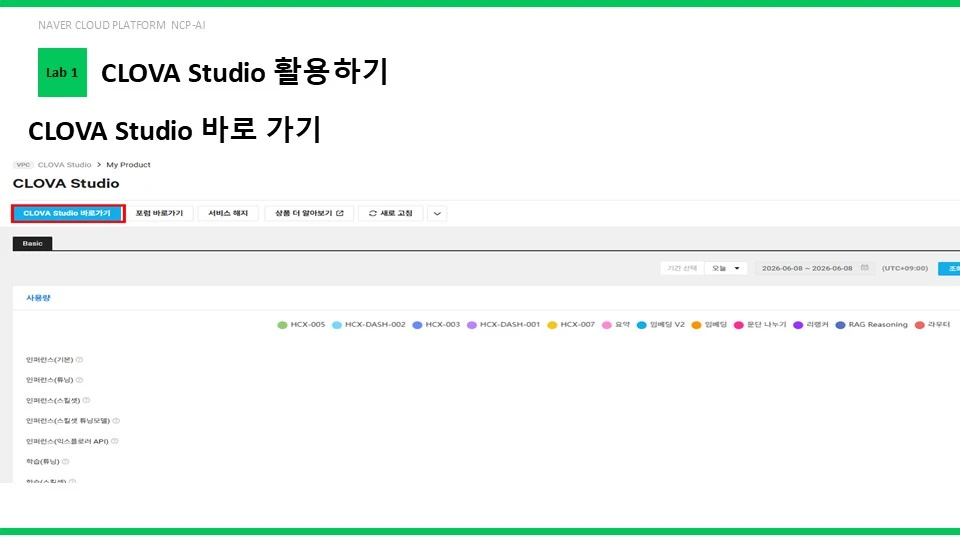The height and width of the screenshot is (540, 960).
Task: Click the 인퍼런스(기본) row label
Action: [50, 360]
